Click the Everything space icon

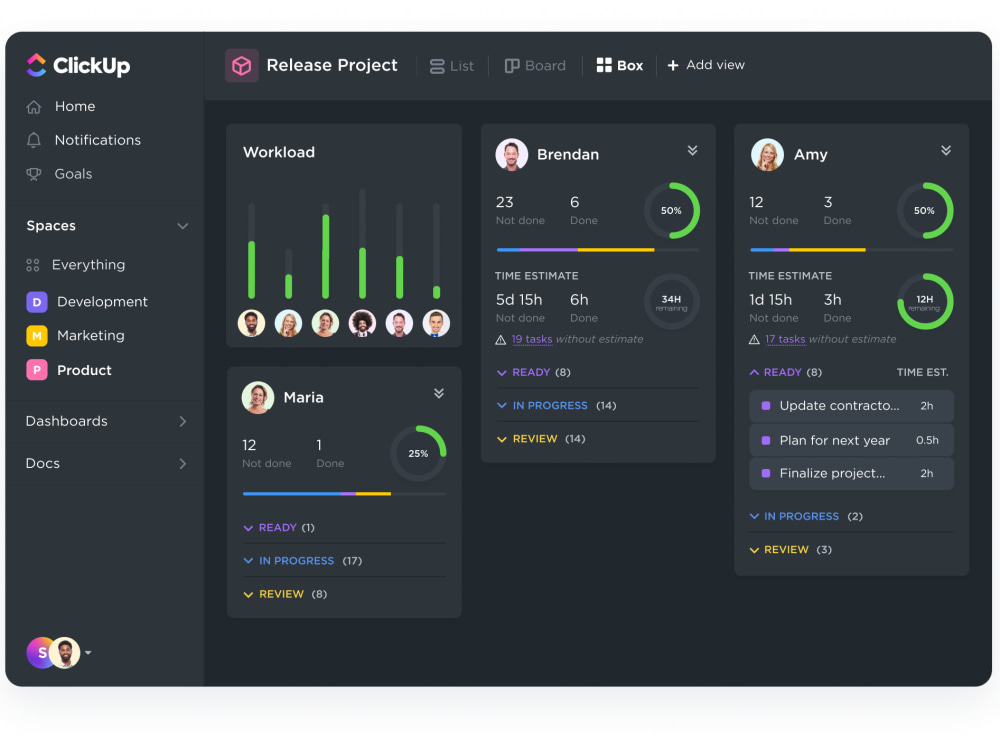(33, 264)
